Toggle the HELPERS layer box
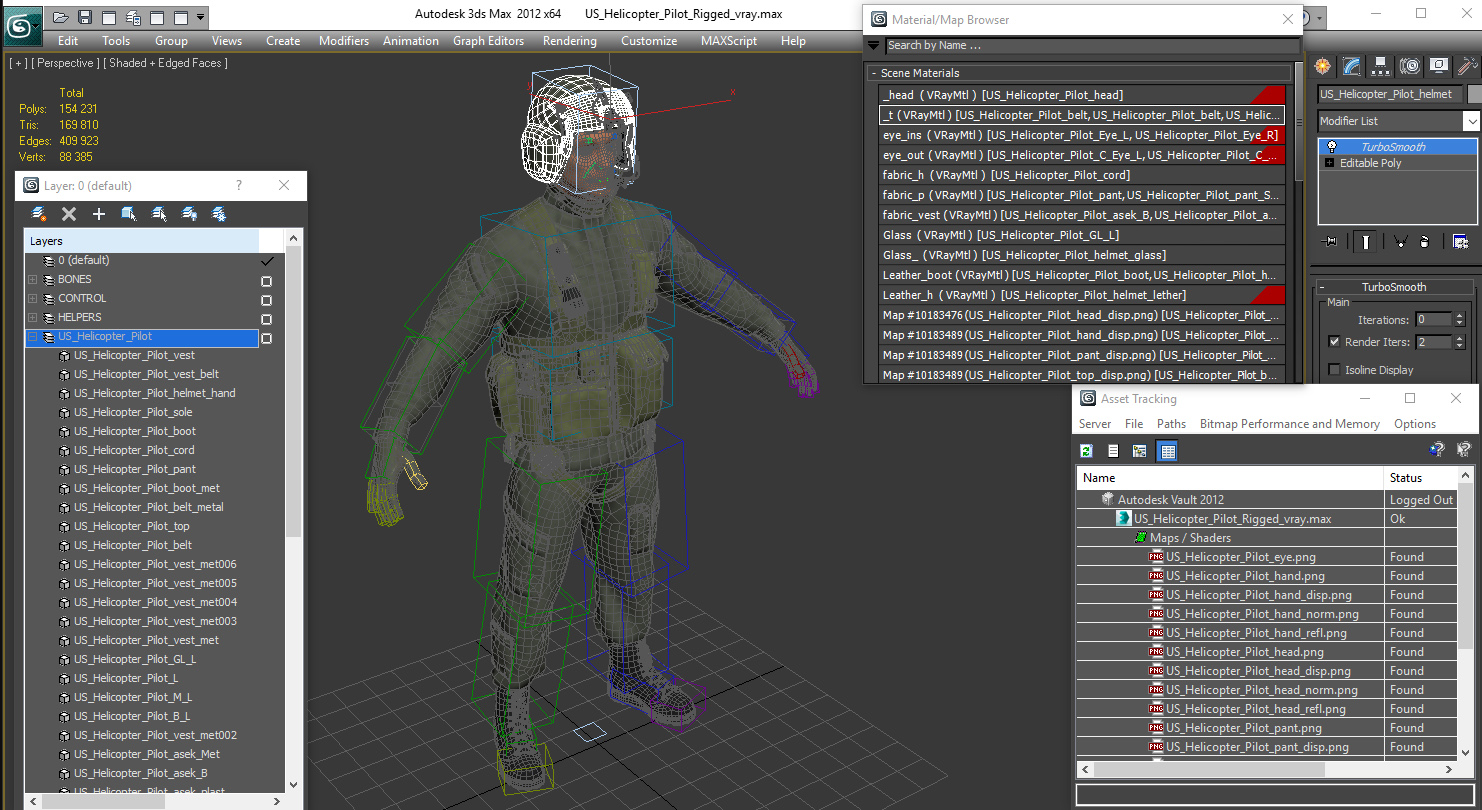This screenshot has width=1482, height=810. [x=266, y=319]
